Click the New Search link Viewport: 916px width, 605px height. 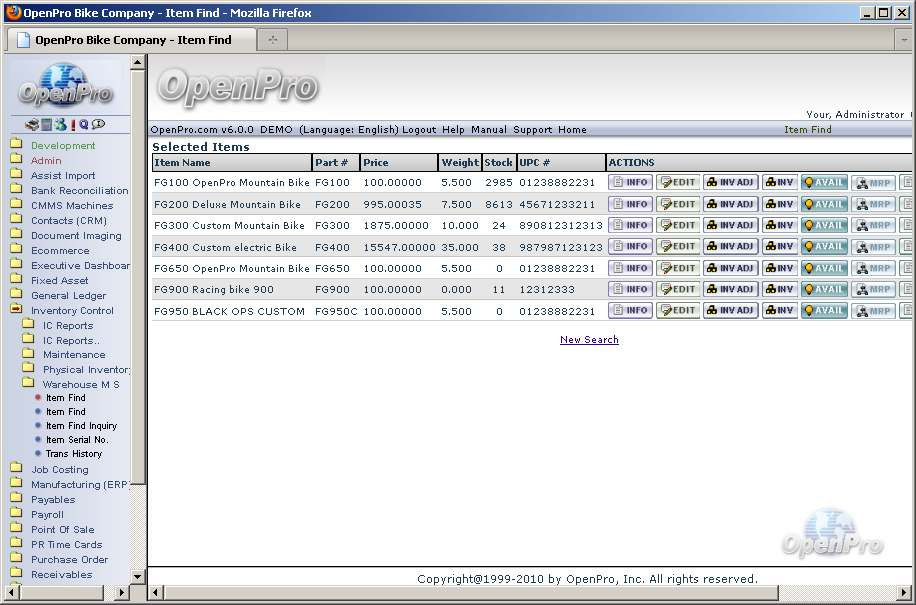pos(589,340)
